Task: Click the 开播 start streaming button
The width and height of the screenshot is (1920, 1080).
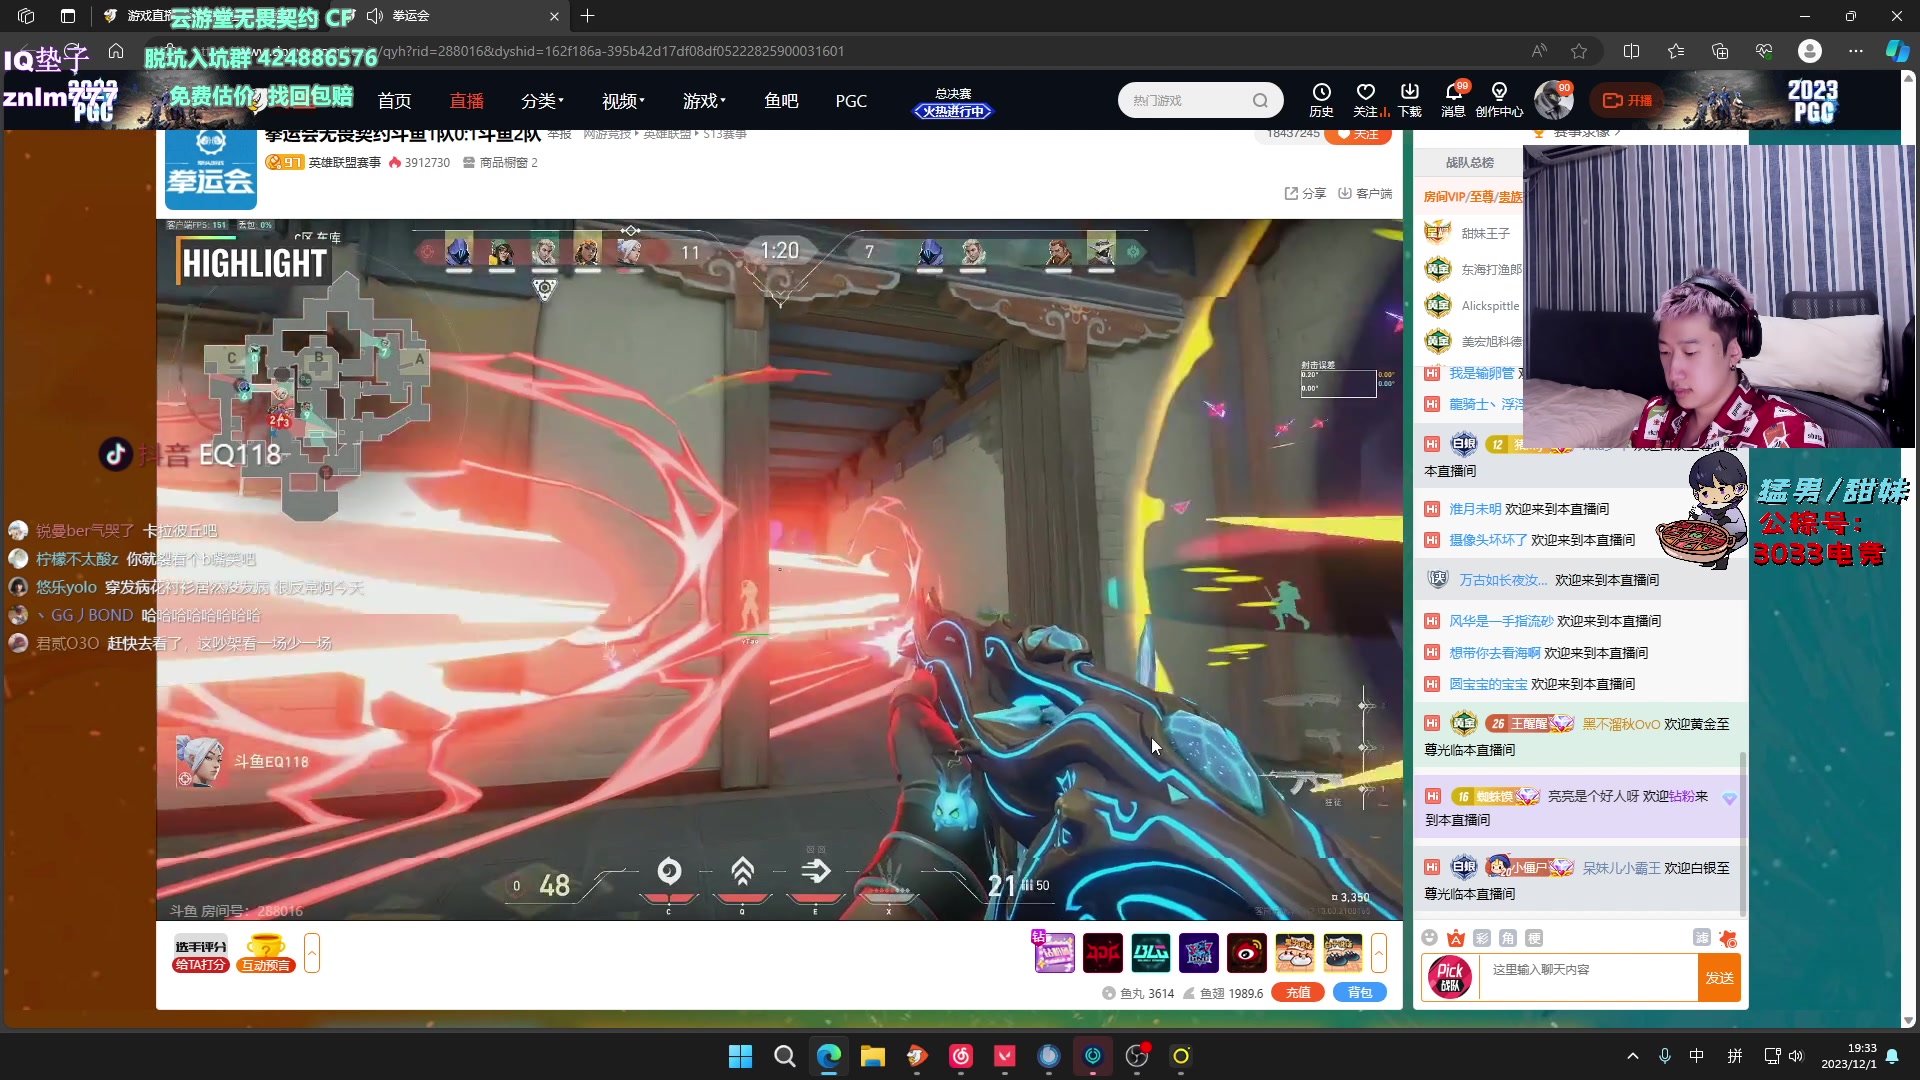Action: (1628, 100)
